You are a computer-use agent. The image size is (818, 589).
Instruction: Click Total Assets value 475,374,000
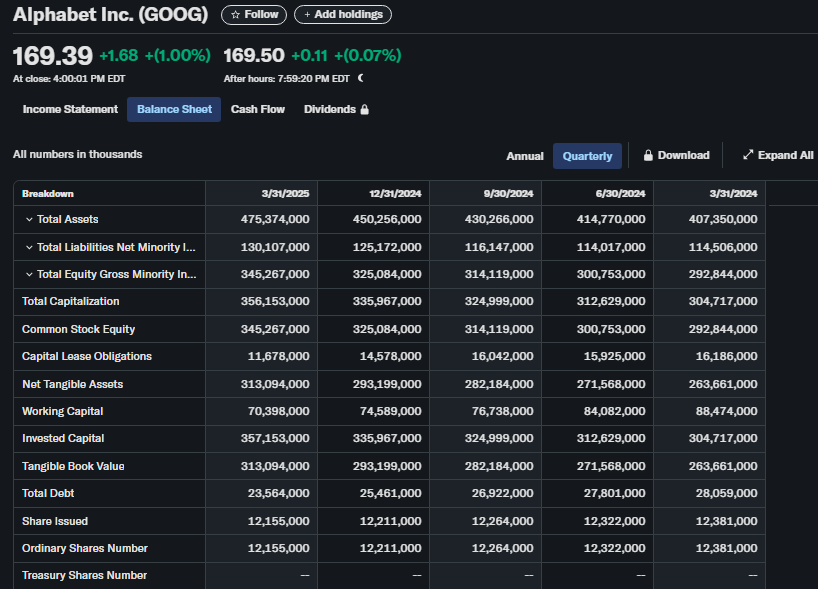click(x=275, y=220)
